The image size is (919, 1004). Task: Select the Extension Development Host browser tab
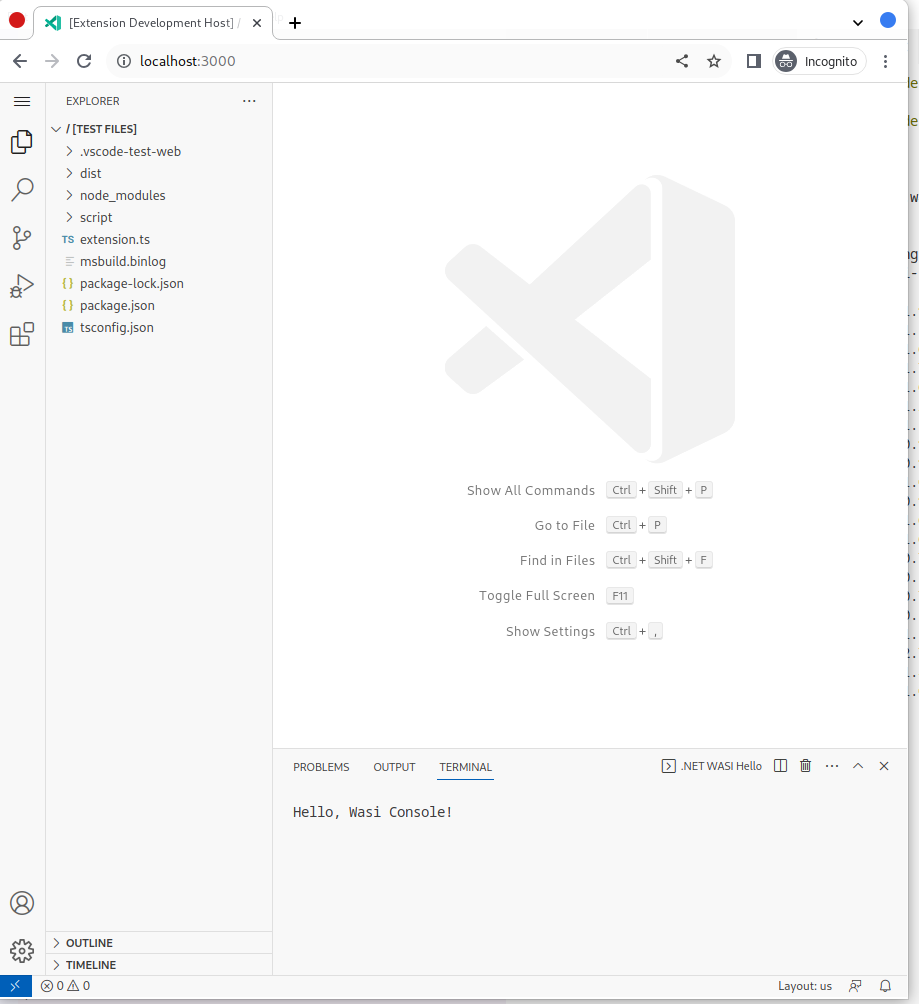tap(152, 23)
